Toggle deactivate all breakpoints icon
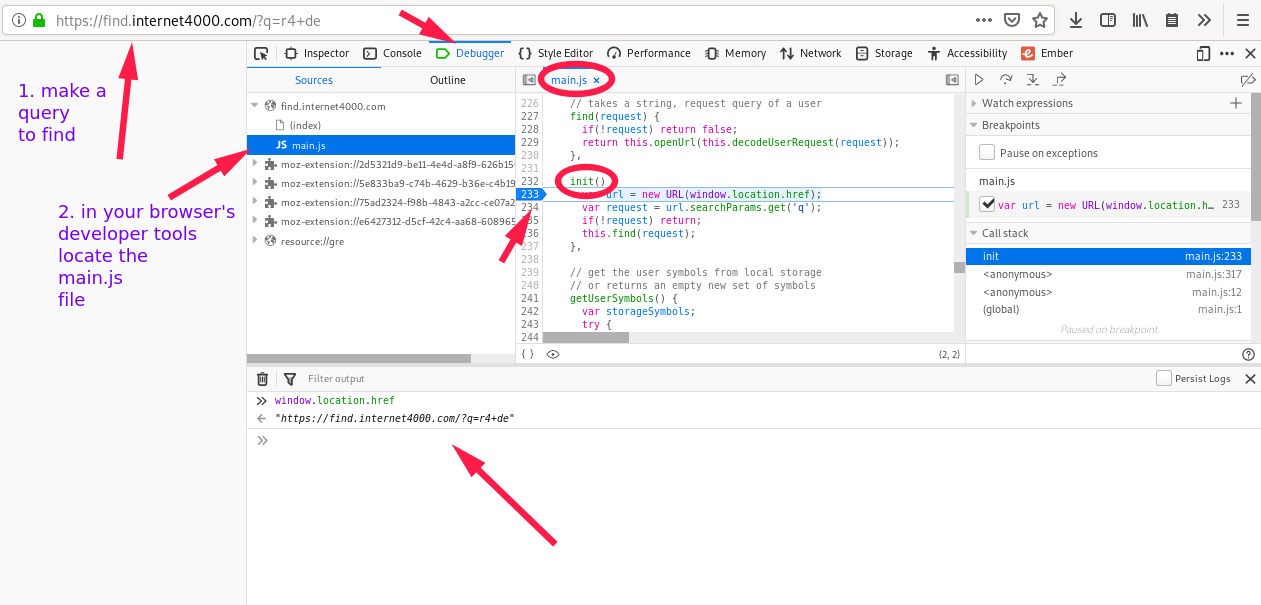 point(1247,80)
